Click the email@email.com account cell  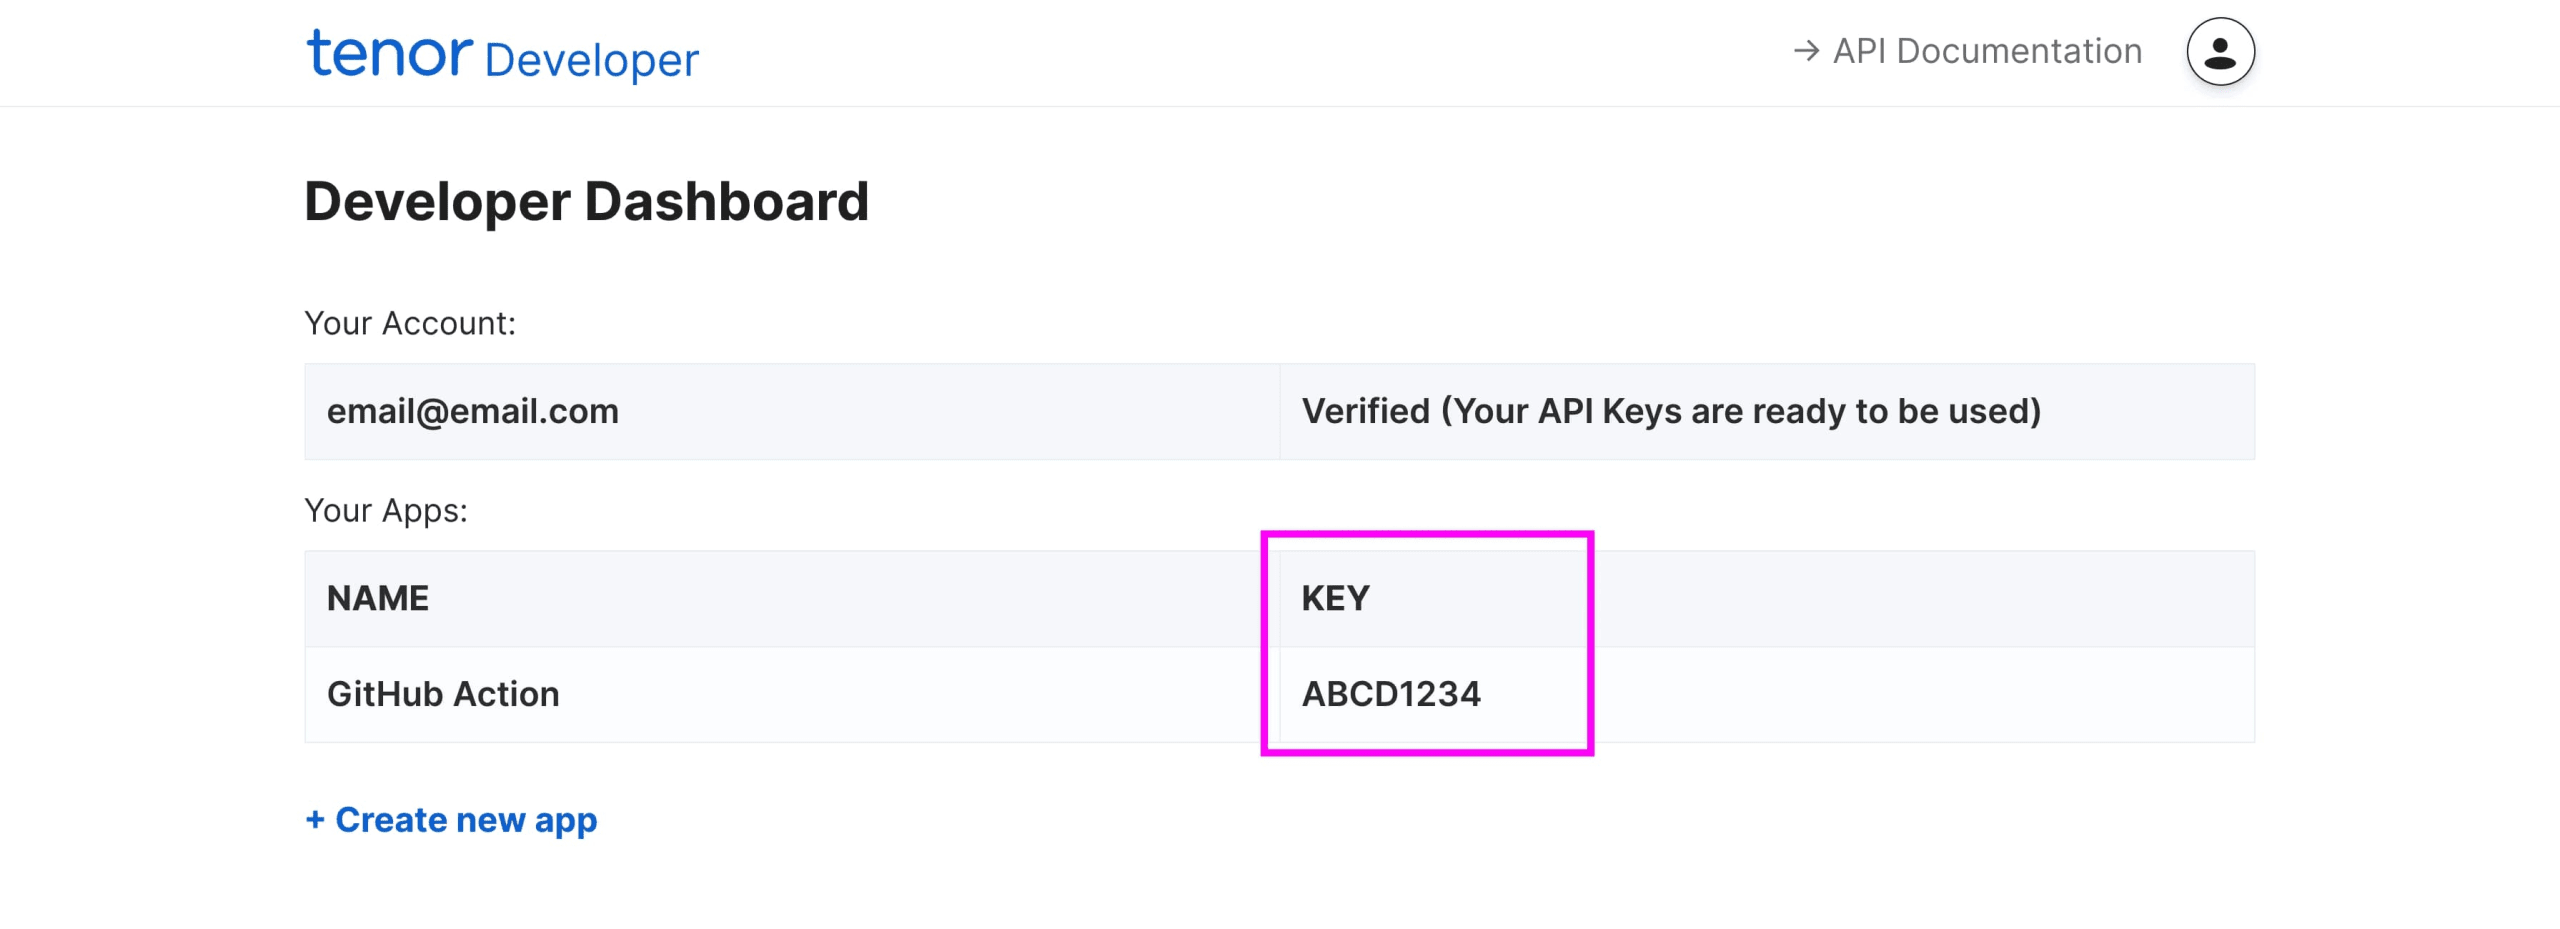point(792,412)
